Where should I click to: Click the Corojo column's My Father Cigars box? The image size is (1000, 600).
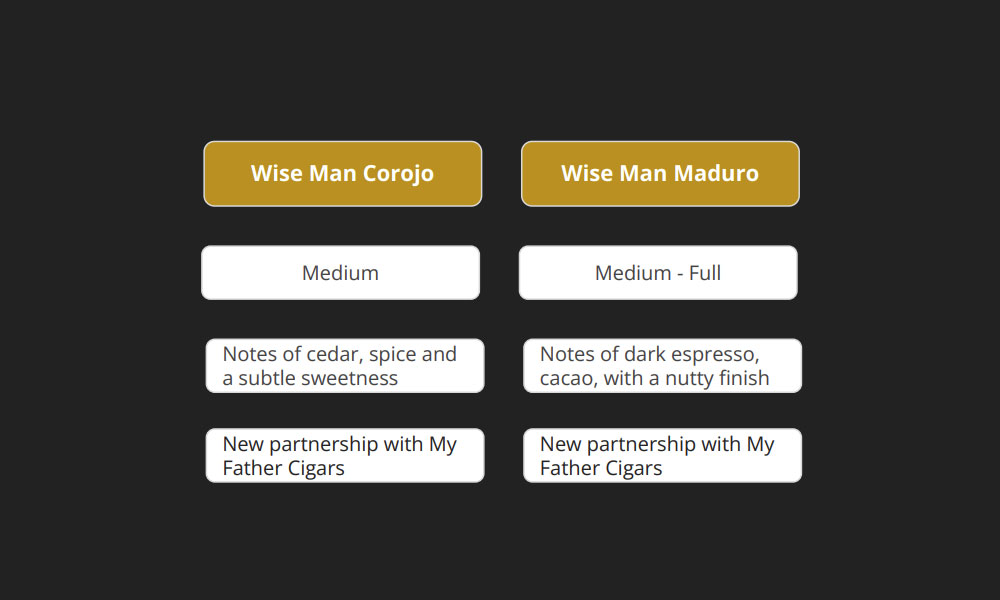point(345,455)
